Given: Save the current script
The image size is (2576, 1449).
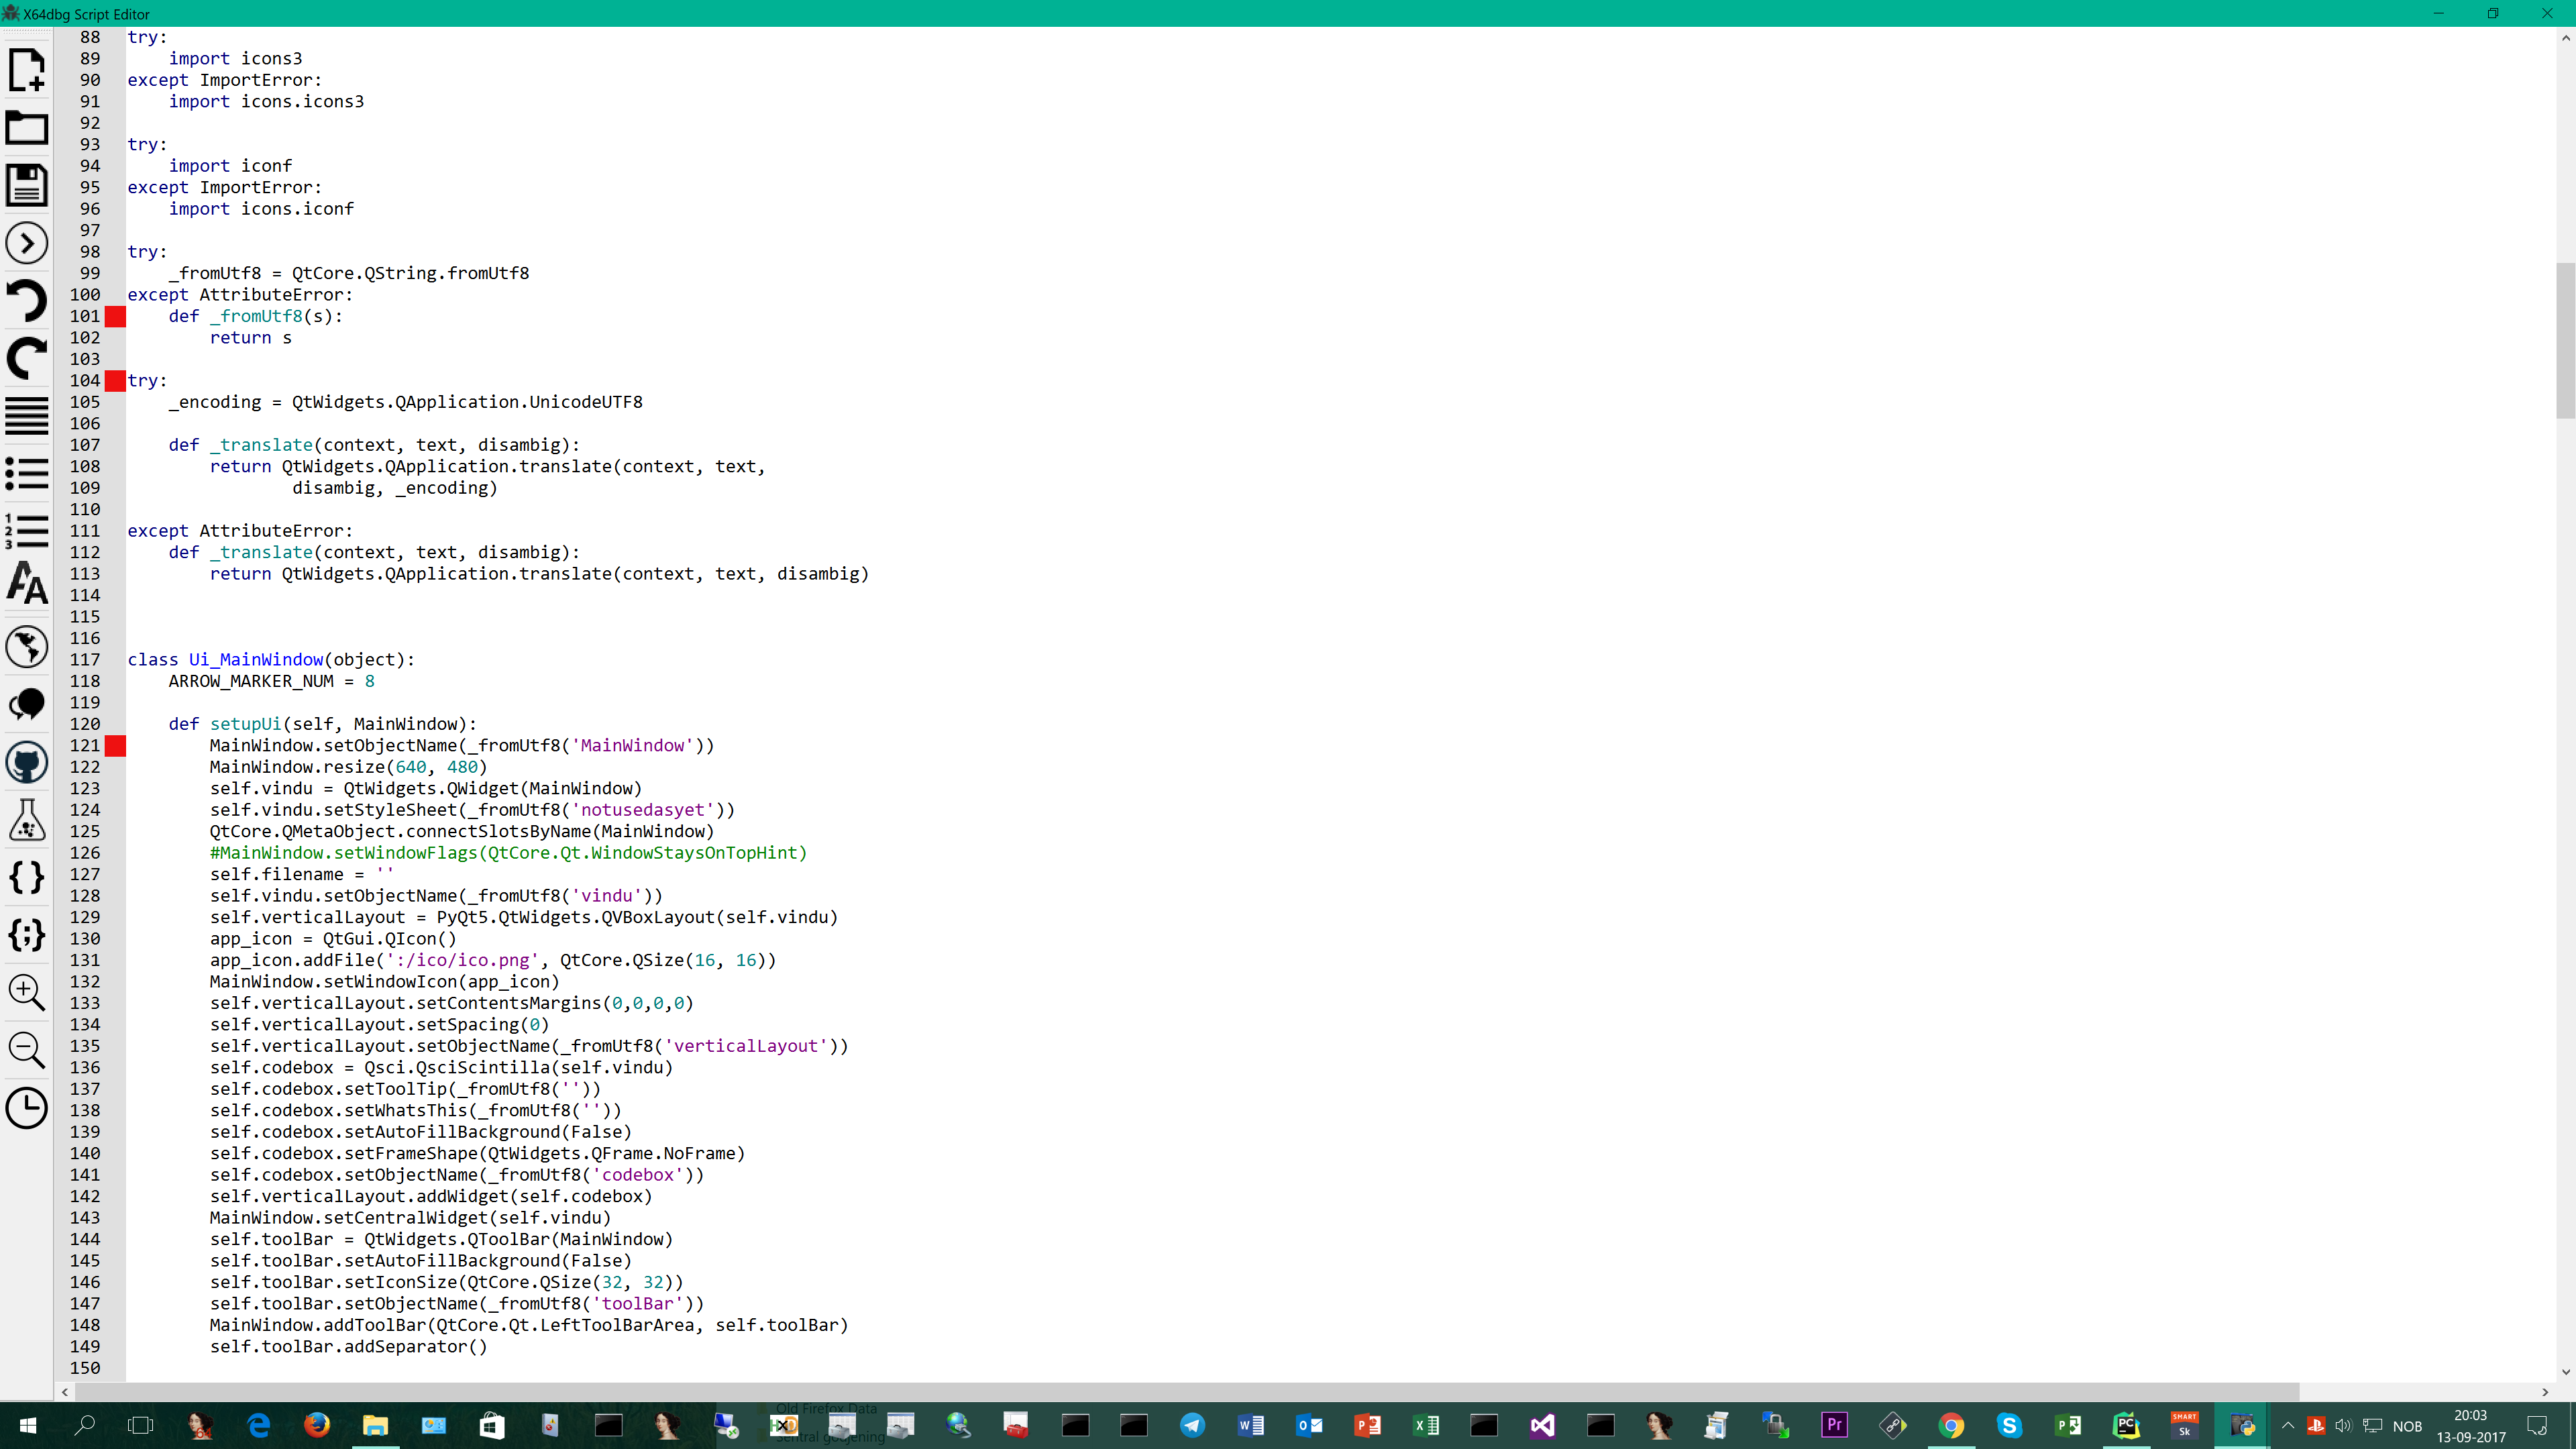Looking at the screenshot, I should pyautogui.click(x=27, y=185).
